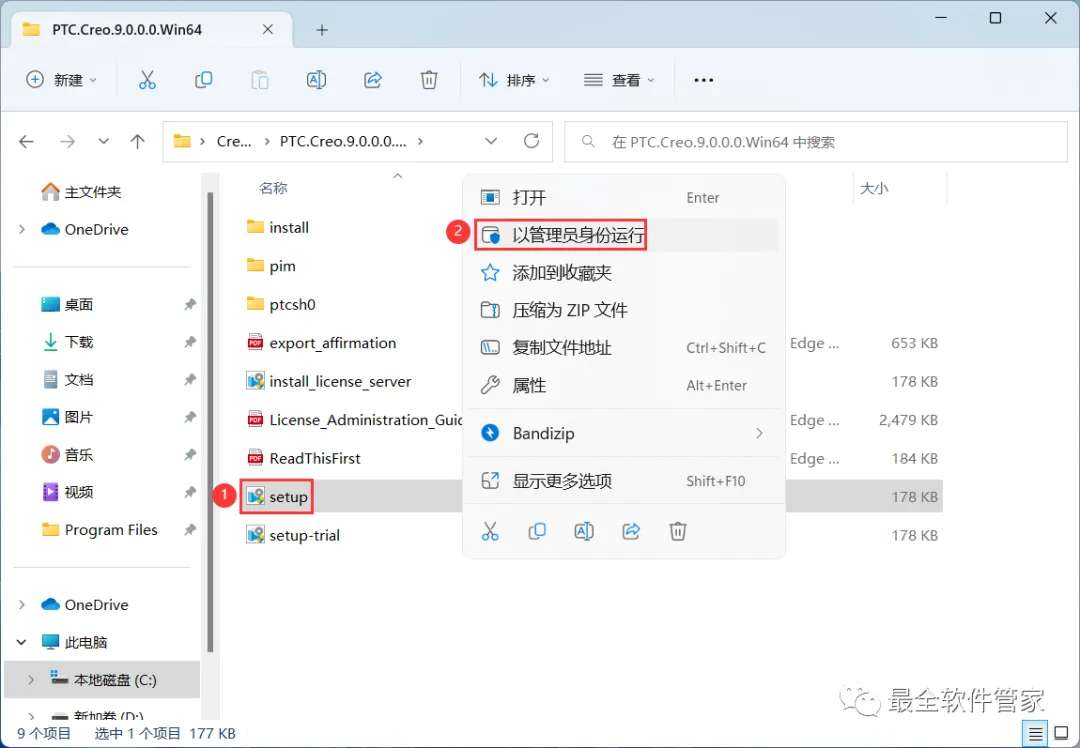This screenshot has height=748, width=1080.
Task: Choose 复制文件地址 menu entry
Action: pos(624,348)
